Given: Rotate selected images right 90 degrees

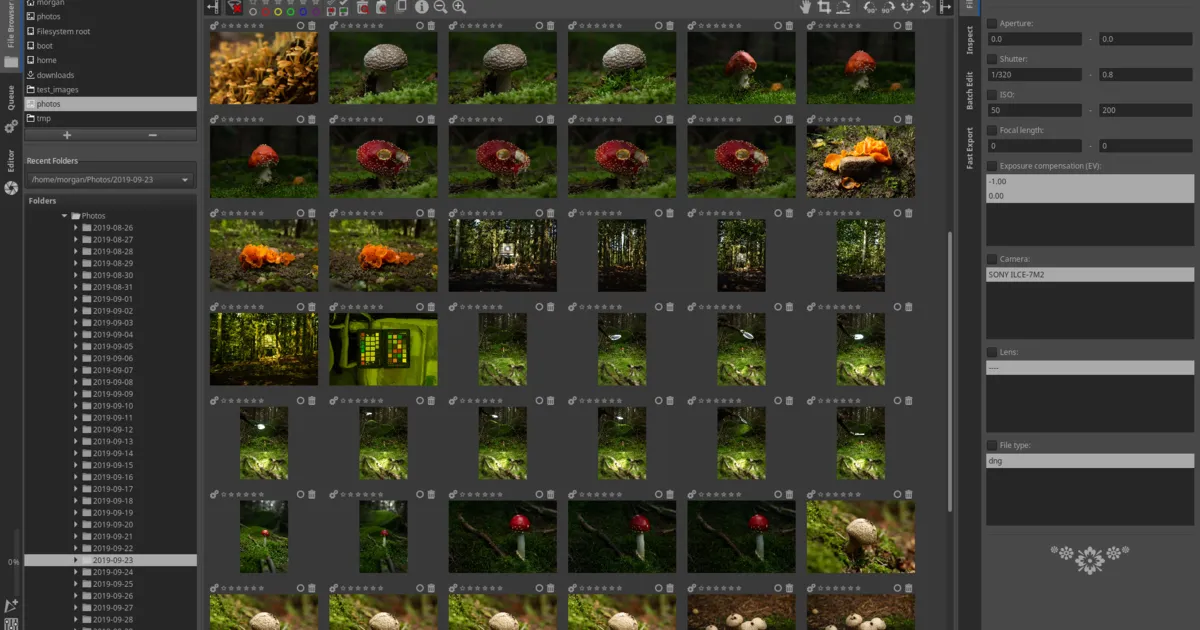Looking at the screenshot, I should (888, 7).
